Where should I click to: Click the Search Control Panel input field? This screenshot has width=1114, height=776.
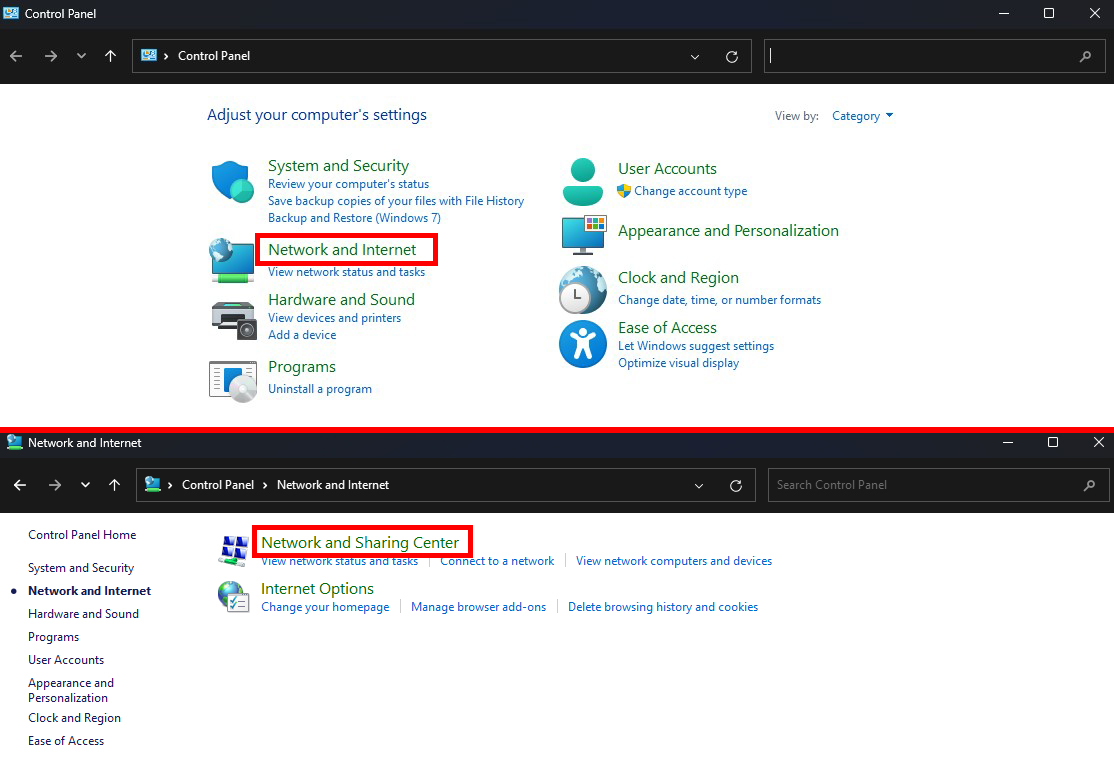coord(925,485)
